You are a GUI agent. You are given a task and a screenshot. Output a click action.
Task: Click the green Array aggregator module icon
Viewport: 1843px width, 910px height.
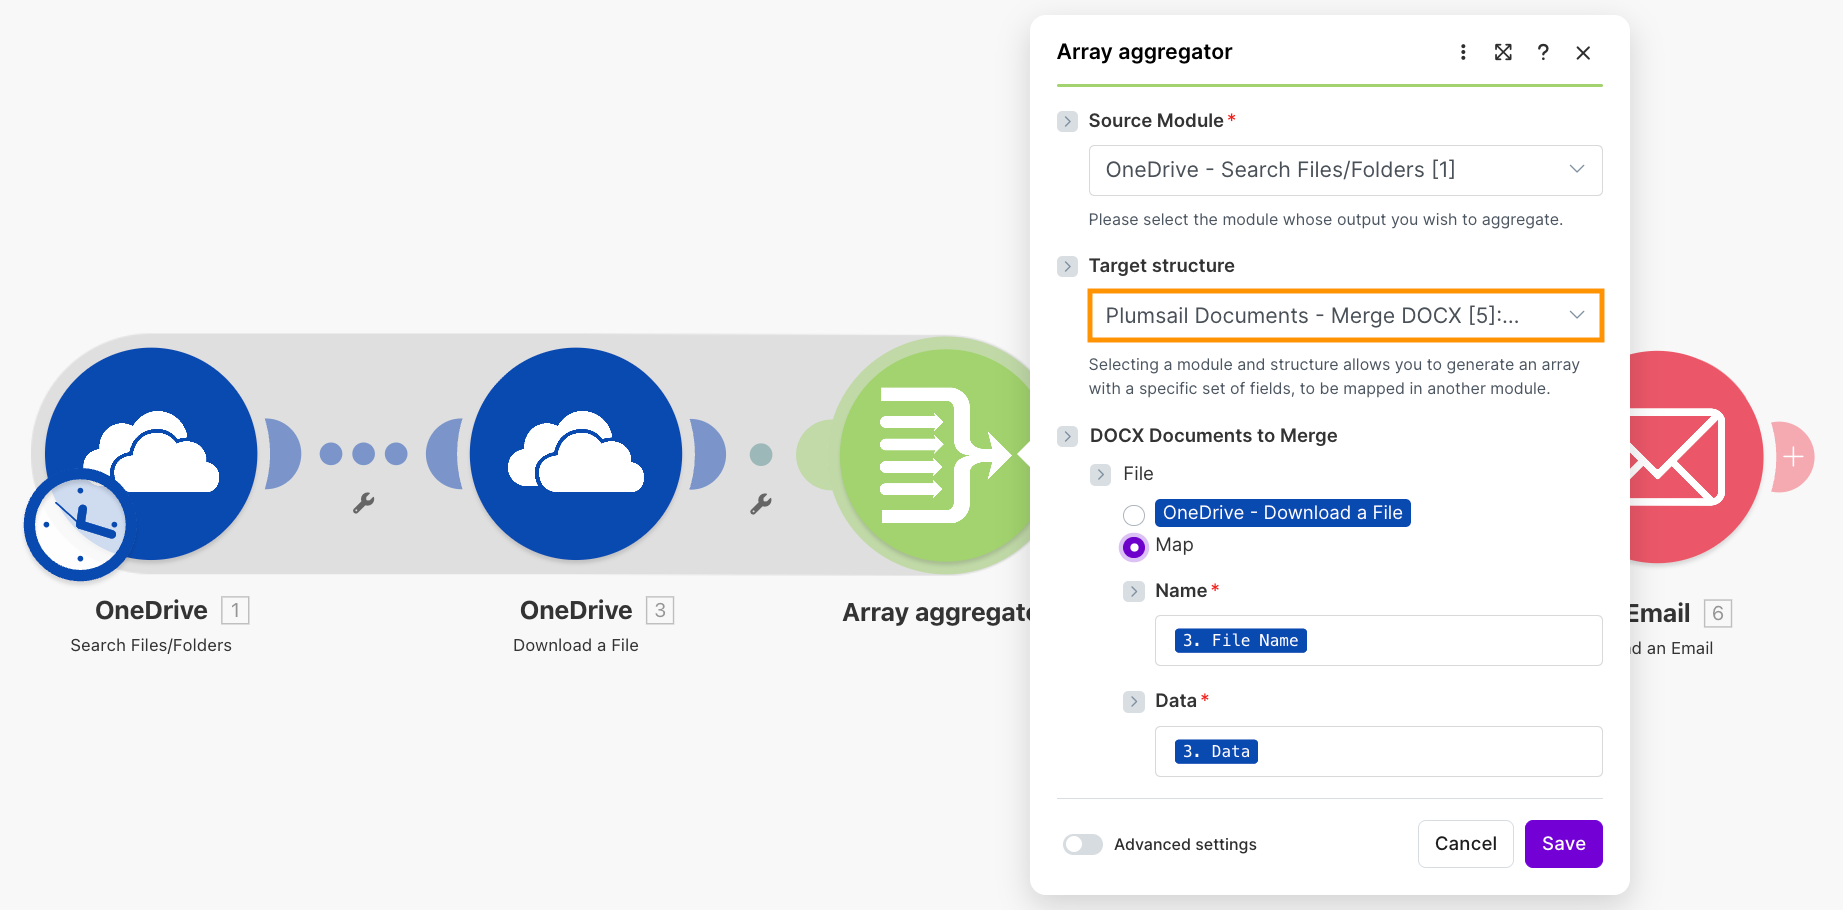(x=936, y=455)
